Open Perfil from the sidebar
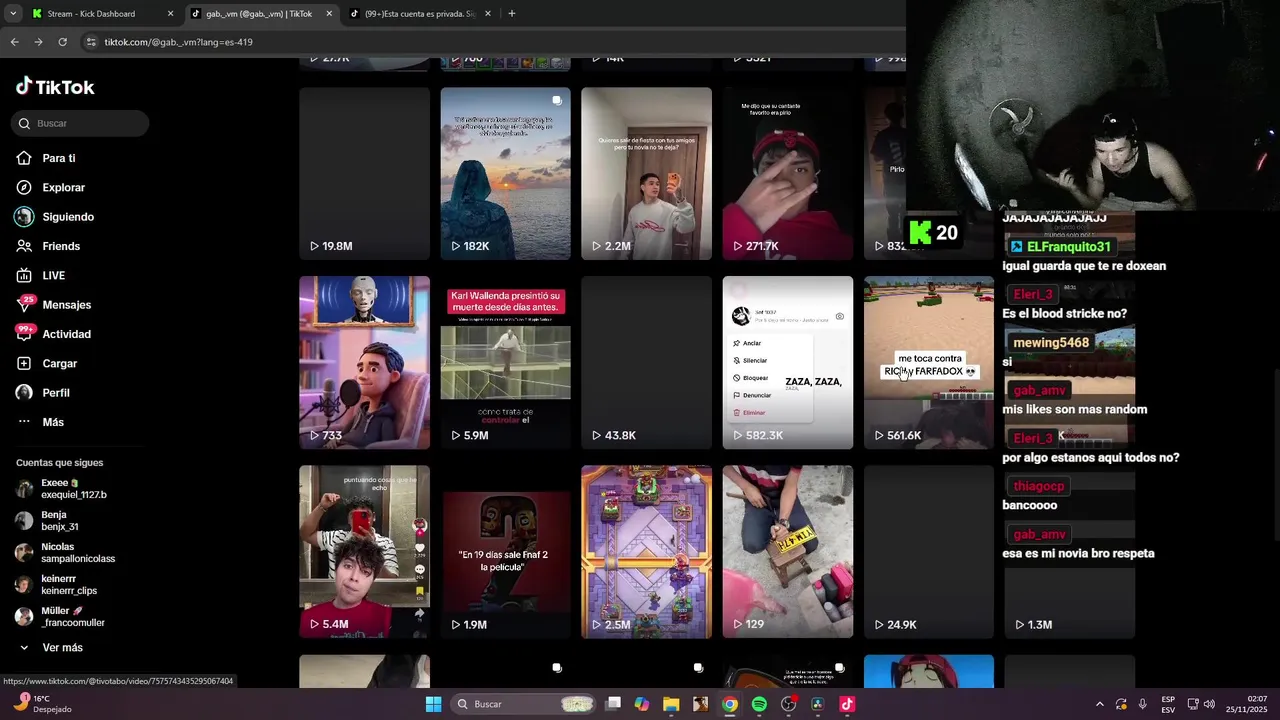Image resolution: width=1280 pixels, height=720 pixels. pyautogui.click(x=43, y=393)
